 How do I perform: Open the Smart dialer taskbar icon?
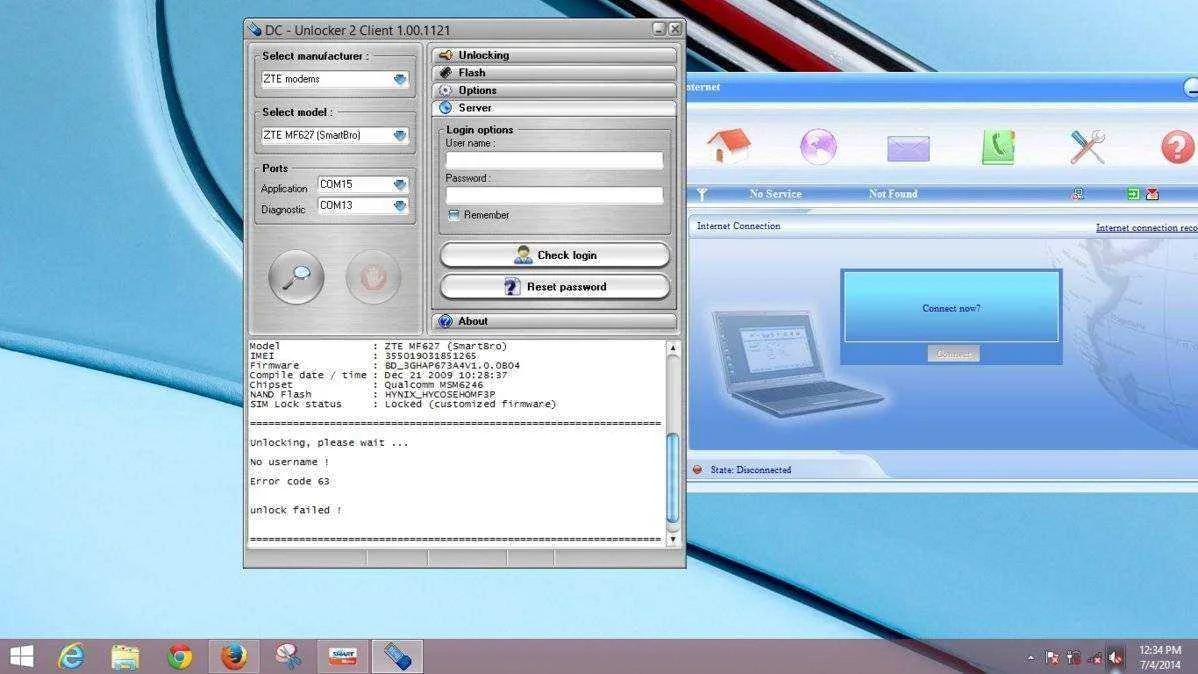pyautogui.click(x=342, y=656)
